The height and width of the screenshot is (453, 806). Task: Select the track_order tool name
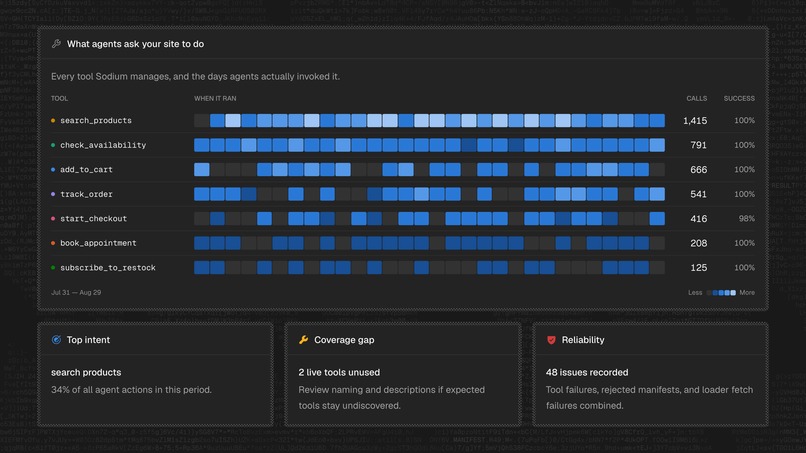(x=86, y=194)
